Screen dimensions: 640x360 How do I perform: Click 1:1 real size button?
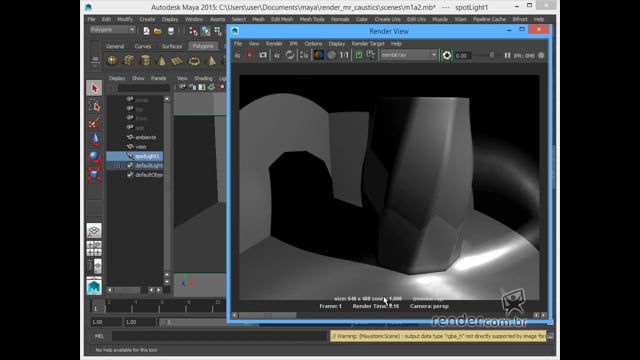click(344, 55)
